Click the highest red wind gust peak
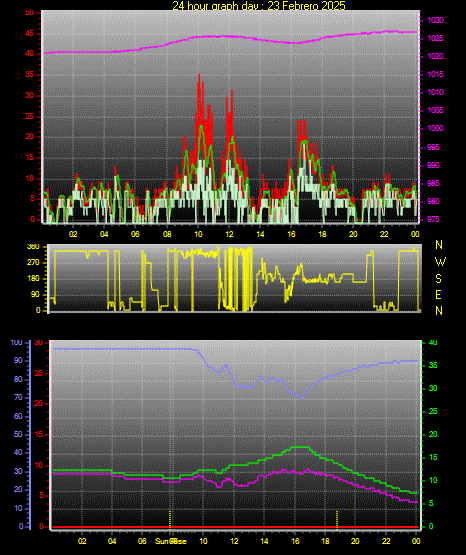466x555 pixels. tap(199, 76)
